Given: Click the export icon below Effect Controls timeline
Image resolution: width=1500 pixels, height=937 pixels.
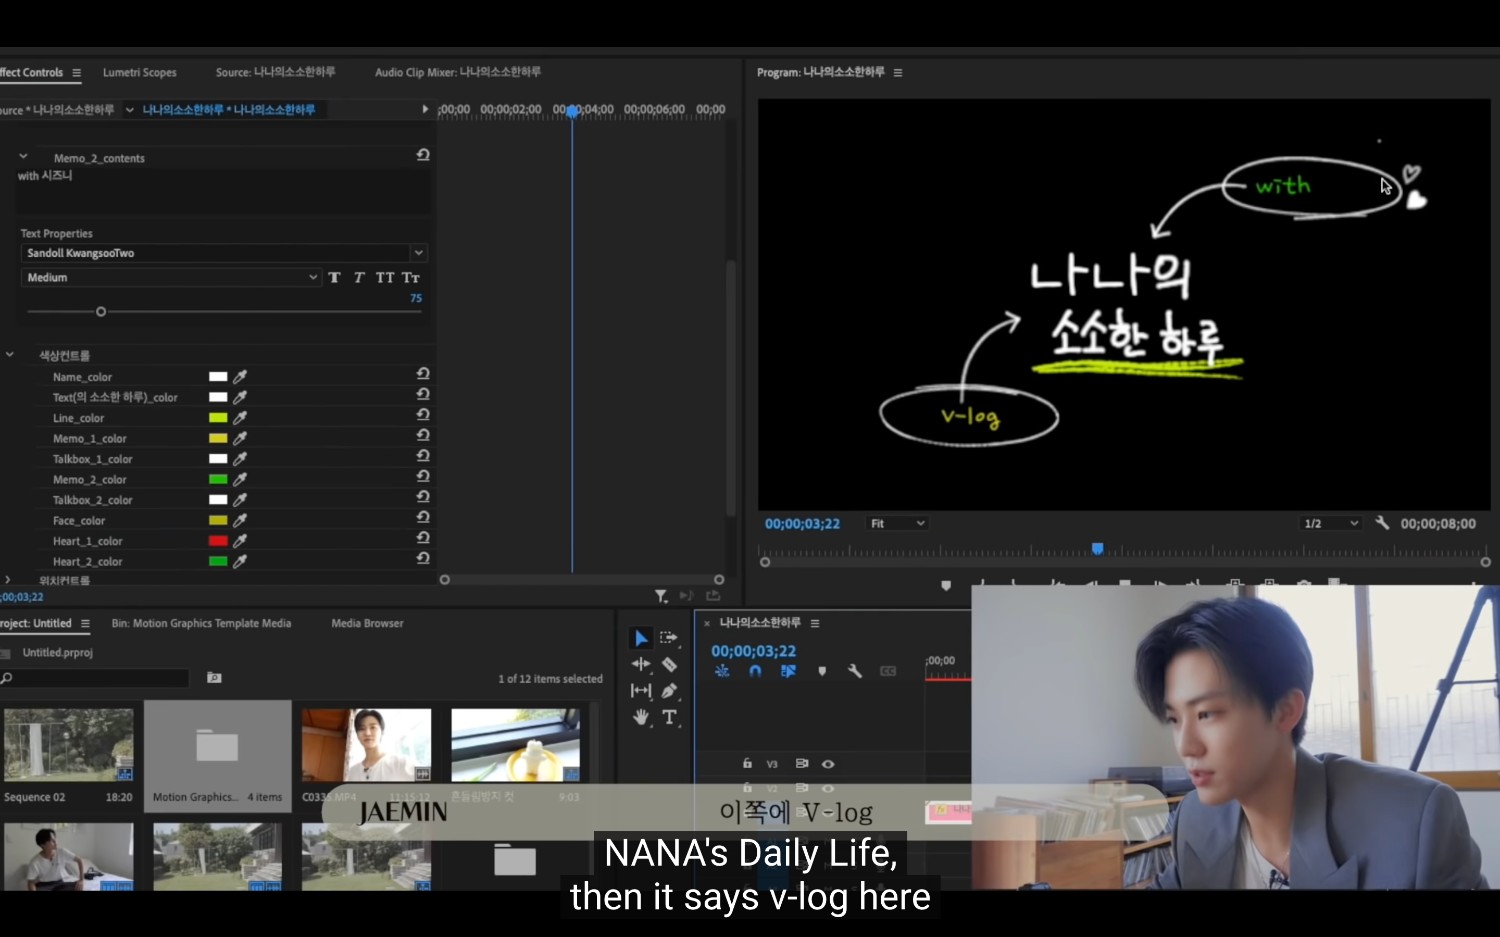Looking at the screenshot, I should (x=713, y=596).
